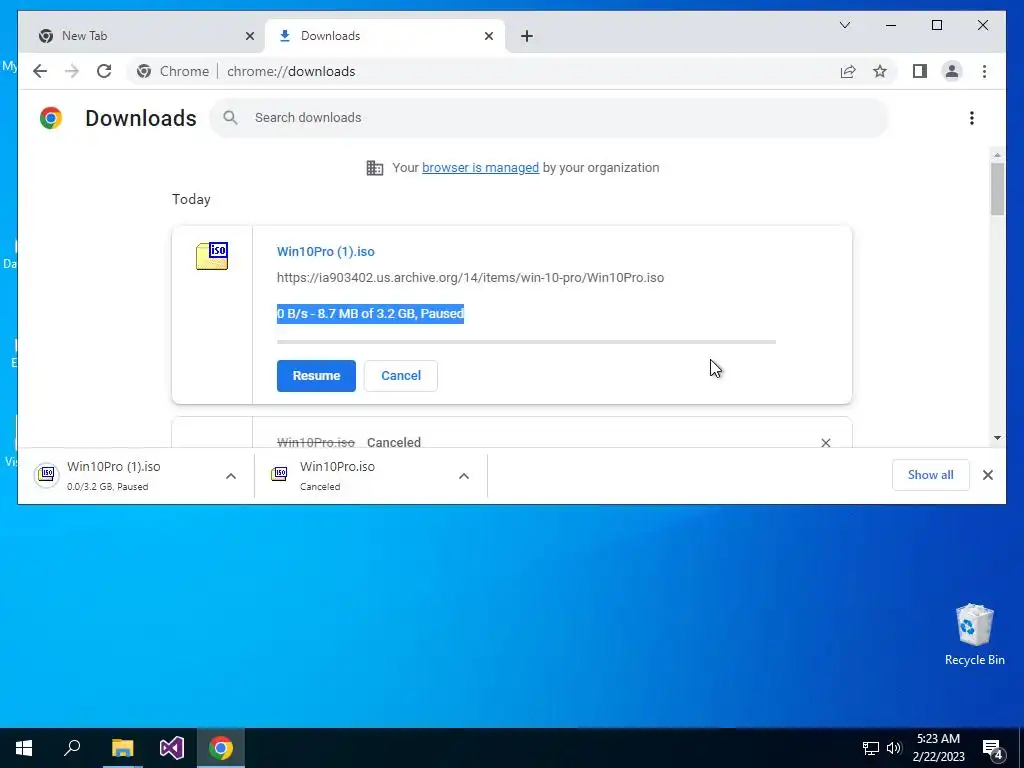Viewport: 1024px width, 768px height.
Task: Open Windows taskbar search
Action: pyautogui.click(x=72, y=748)
